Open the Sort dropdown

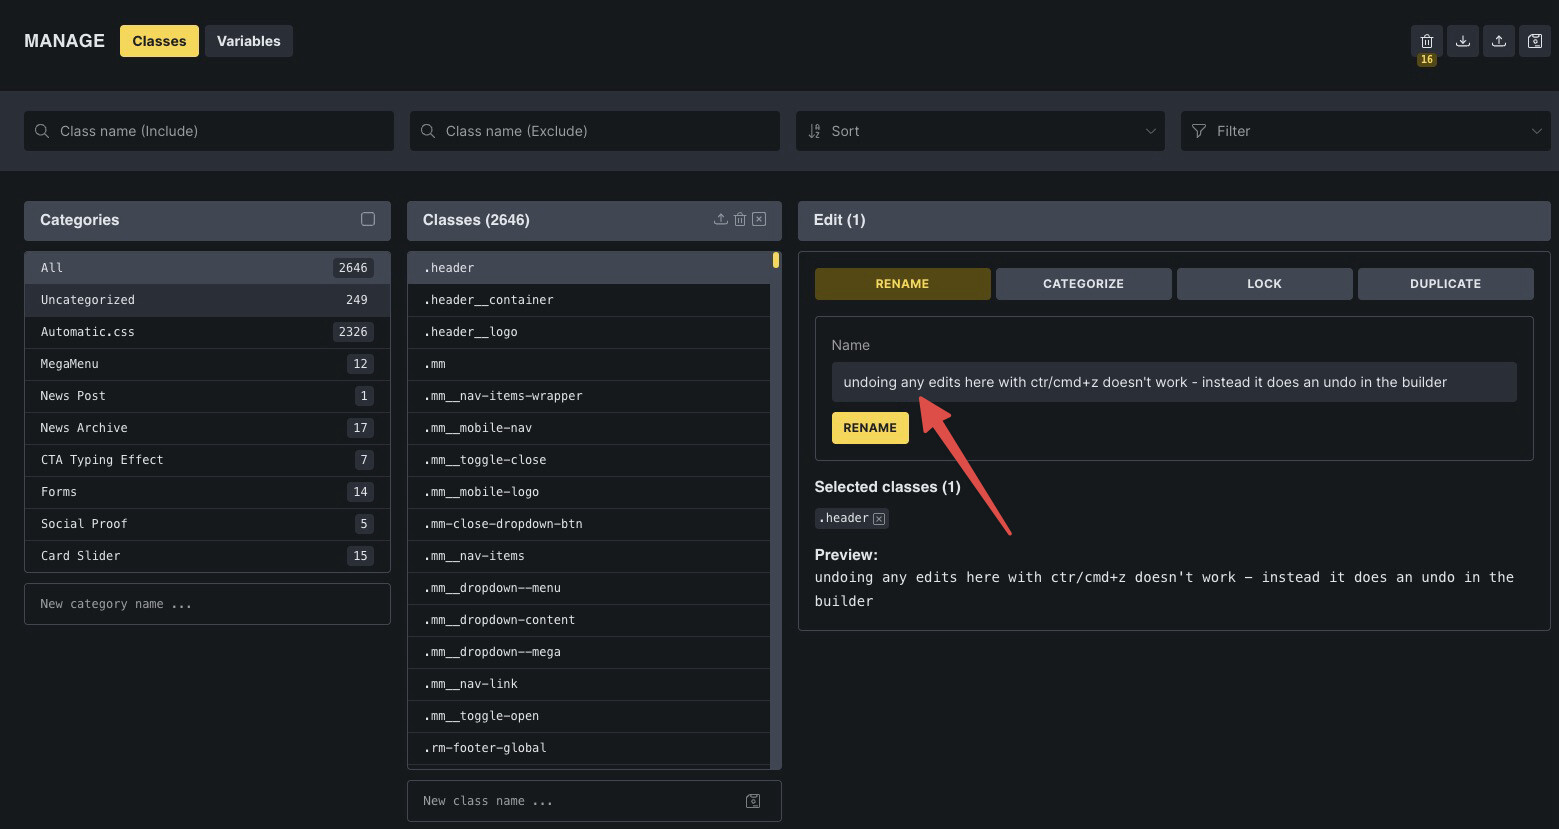point(980,131)
